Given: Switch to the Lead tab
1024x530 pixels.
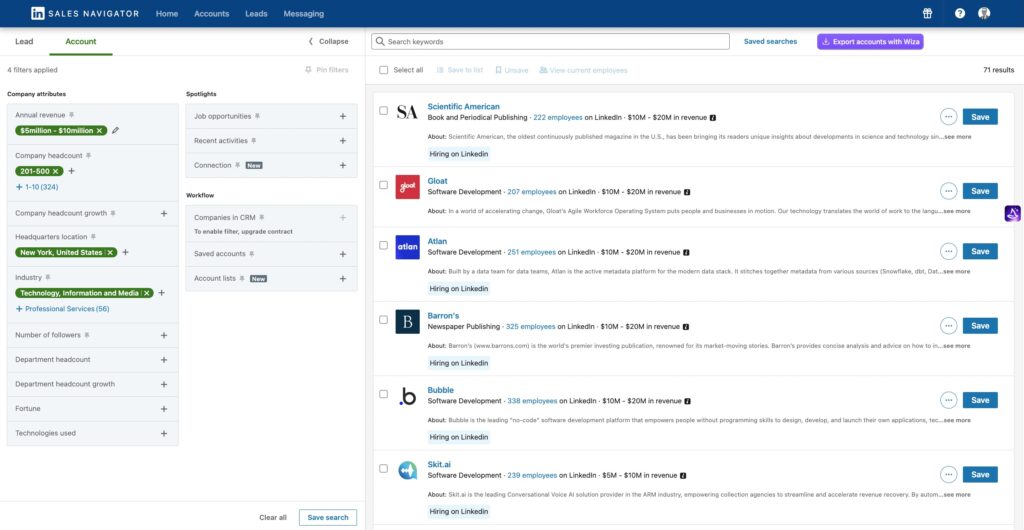Looking at the screenshot, I should (24, 41).
